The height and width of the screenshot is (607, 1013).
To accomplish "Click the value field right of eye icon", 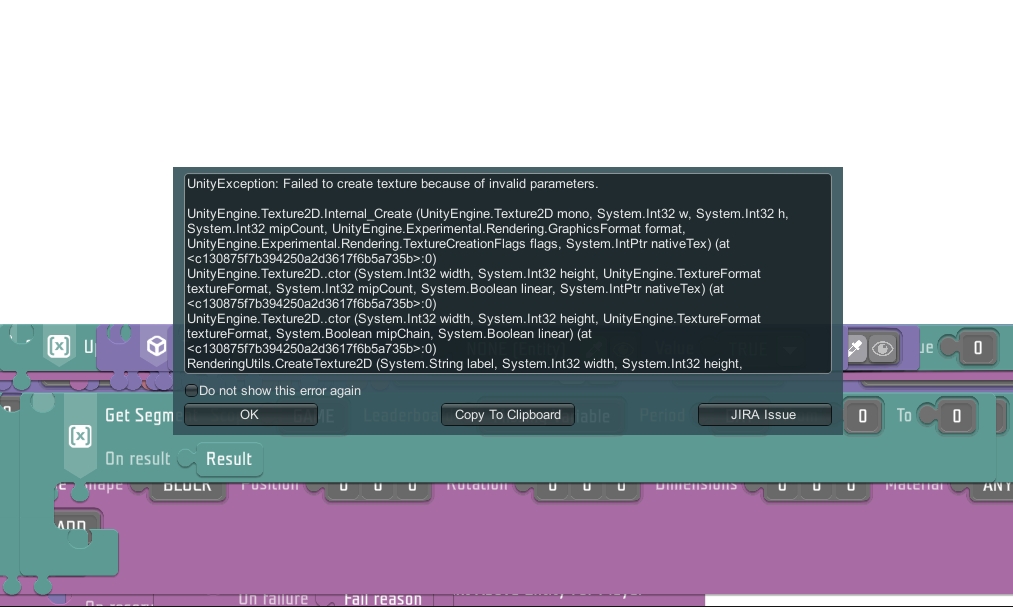I will click(x=978, y=348).
